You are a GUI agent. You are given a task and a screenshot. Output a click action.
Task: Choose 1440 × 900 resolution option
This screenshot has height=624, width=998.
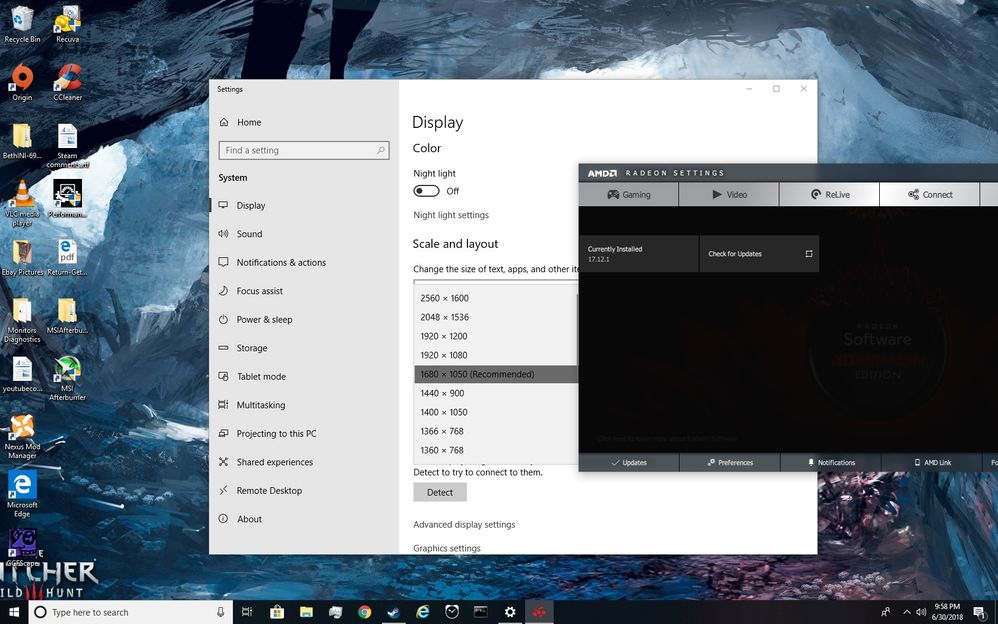pyautogui.click(x=496, y=393)
